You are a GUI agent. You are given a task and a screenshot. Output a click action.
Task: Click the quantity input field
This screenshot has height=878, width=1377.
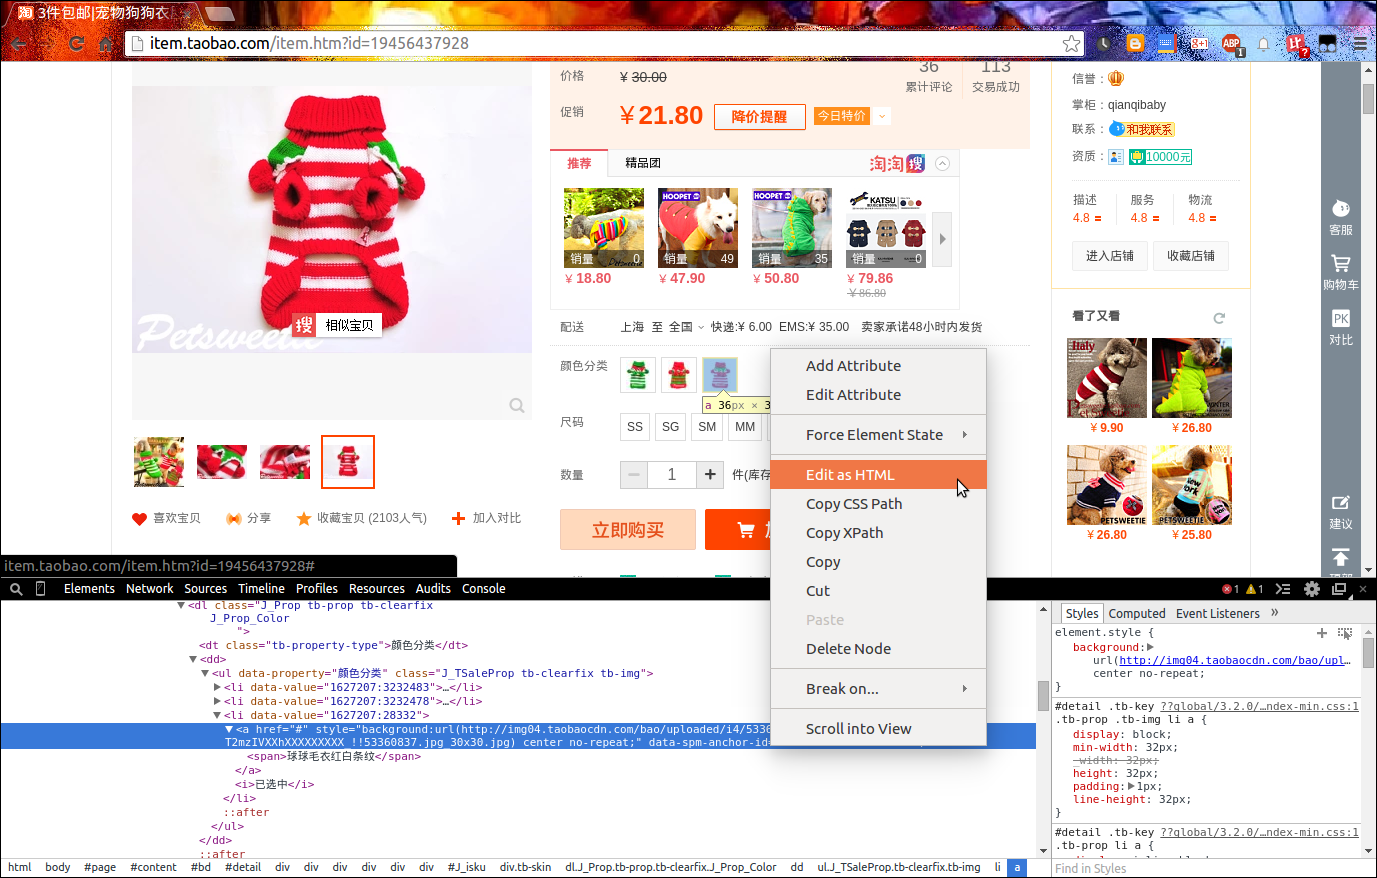click(x=672, y=475)
